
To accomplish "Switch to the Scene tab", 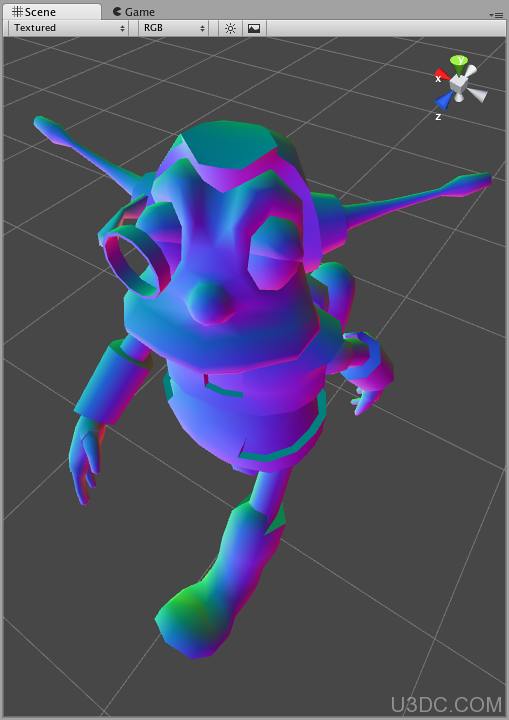I will 51,11.
